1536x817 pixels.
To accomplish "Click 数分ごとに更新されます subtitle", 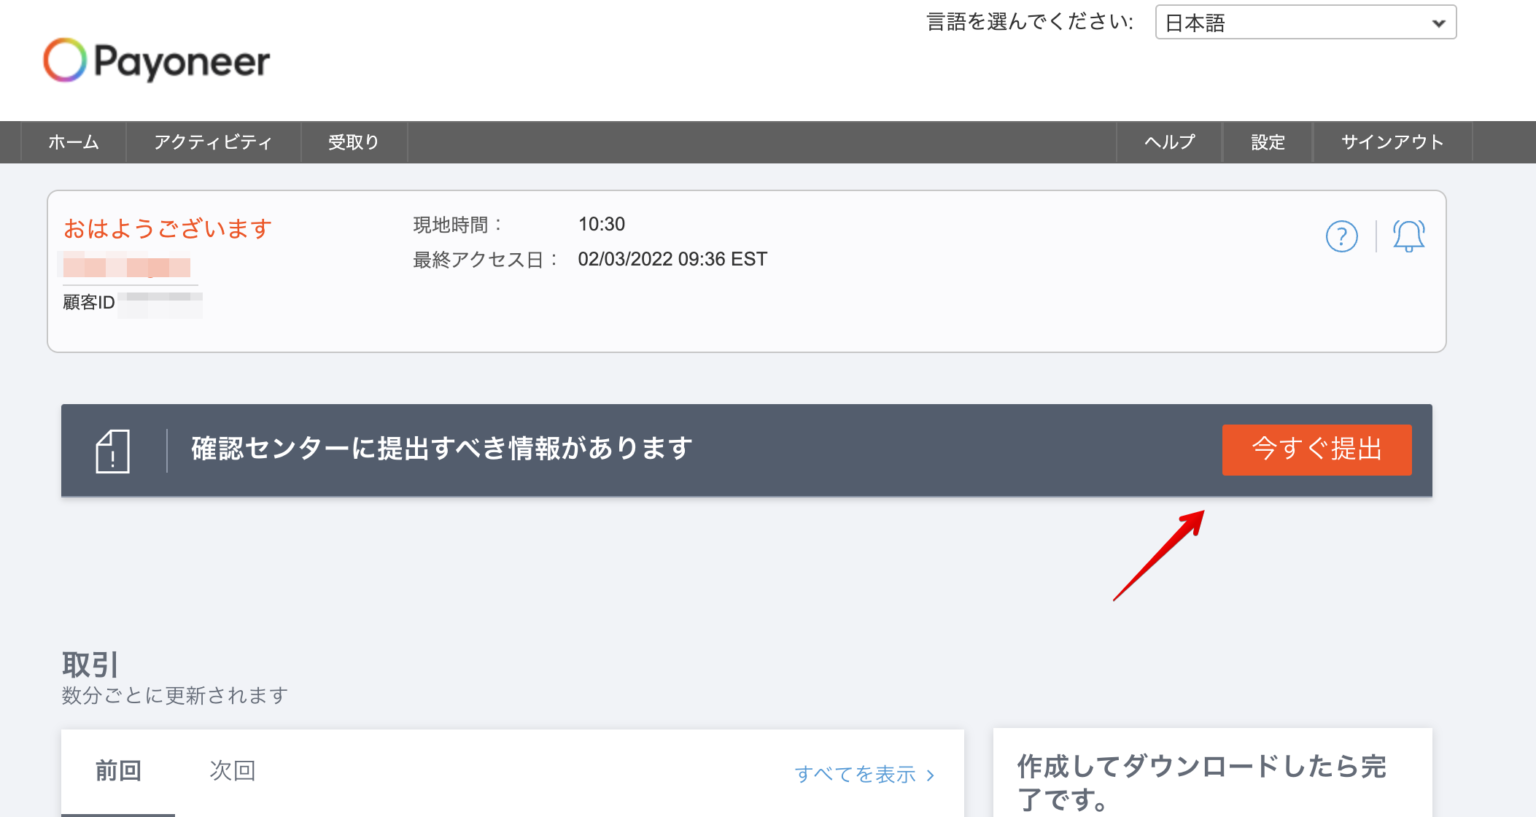I will coord(175,695).
